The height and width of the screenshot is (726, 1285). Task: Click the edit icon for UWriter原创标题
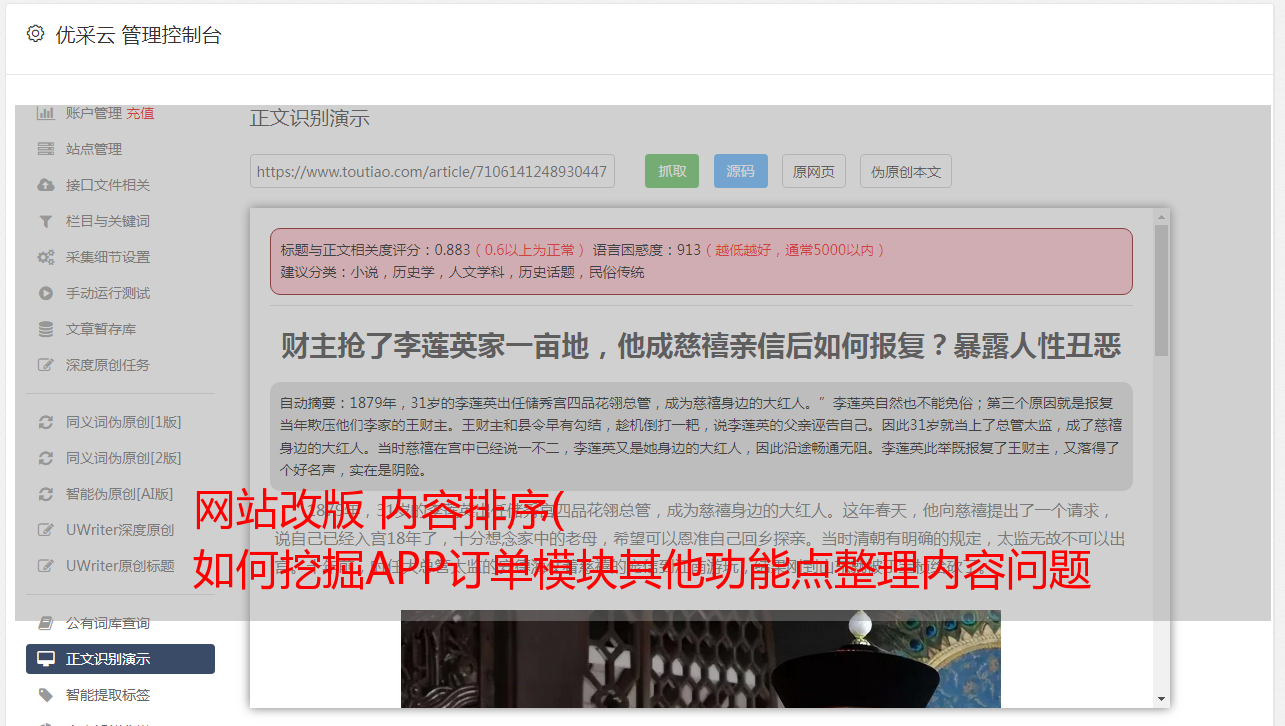click(x=46, y=566)
